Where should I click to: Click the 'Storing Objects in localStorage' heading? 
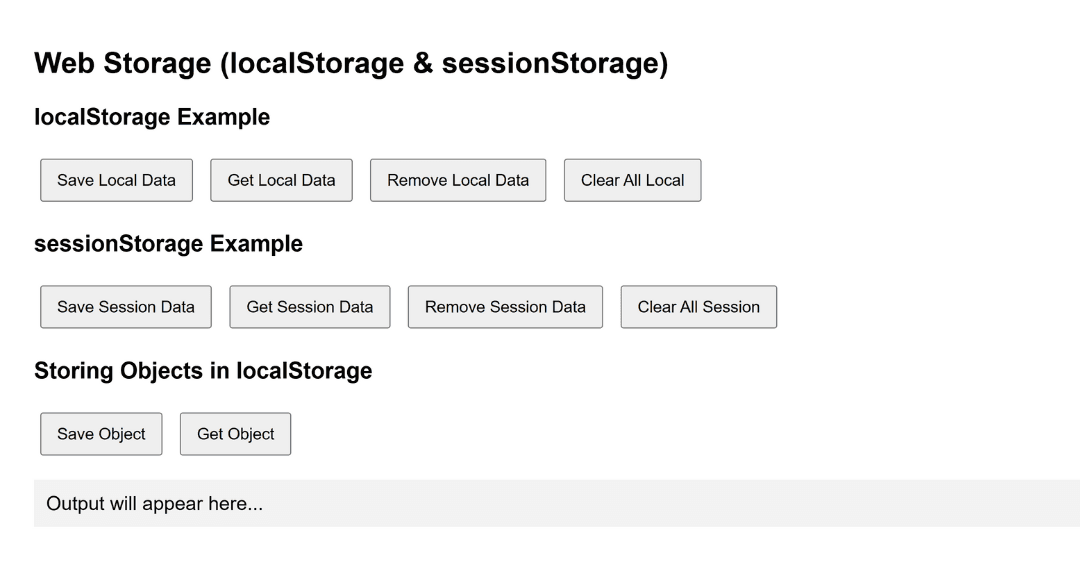(x=203, y=371)
